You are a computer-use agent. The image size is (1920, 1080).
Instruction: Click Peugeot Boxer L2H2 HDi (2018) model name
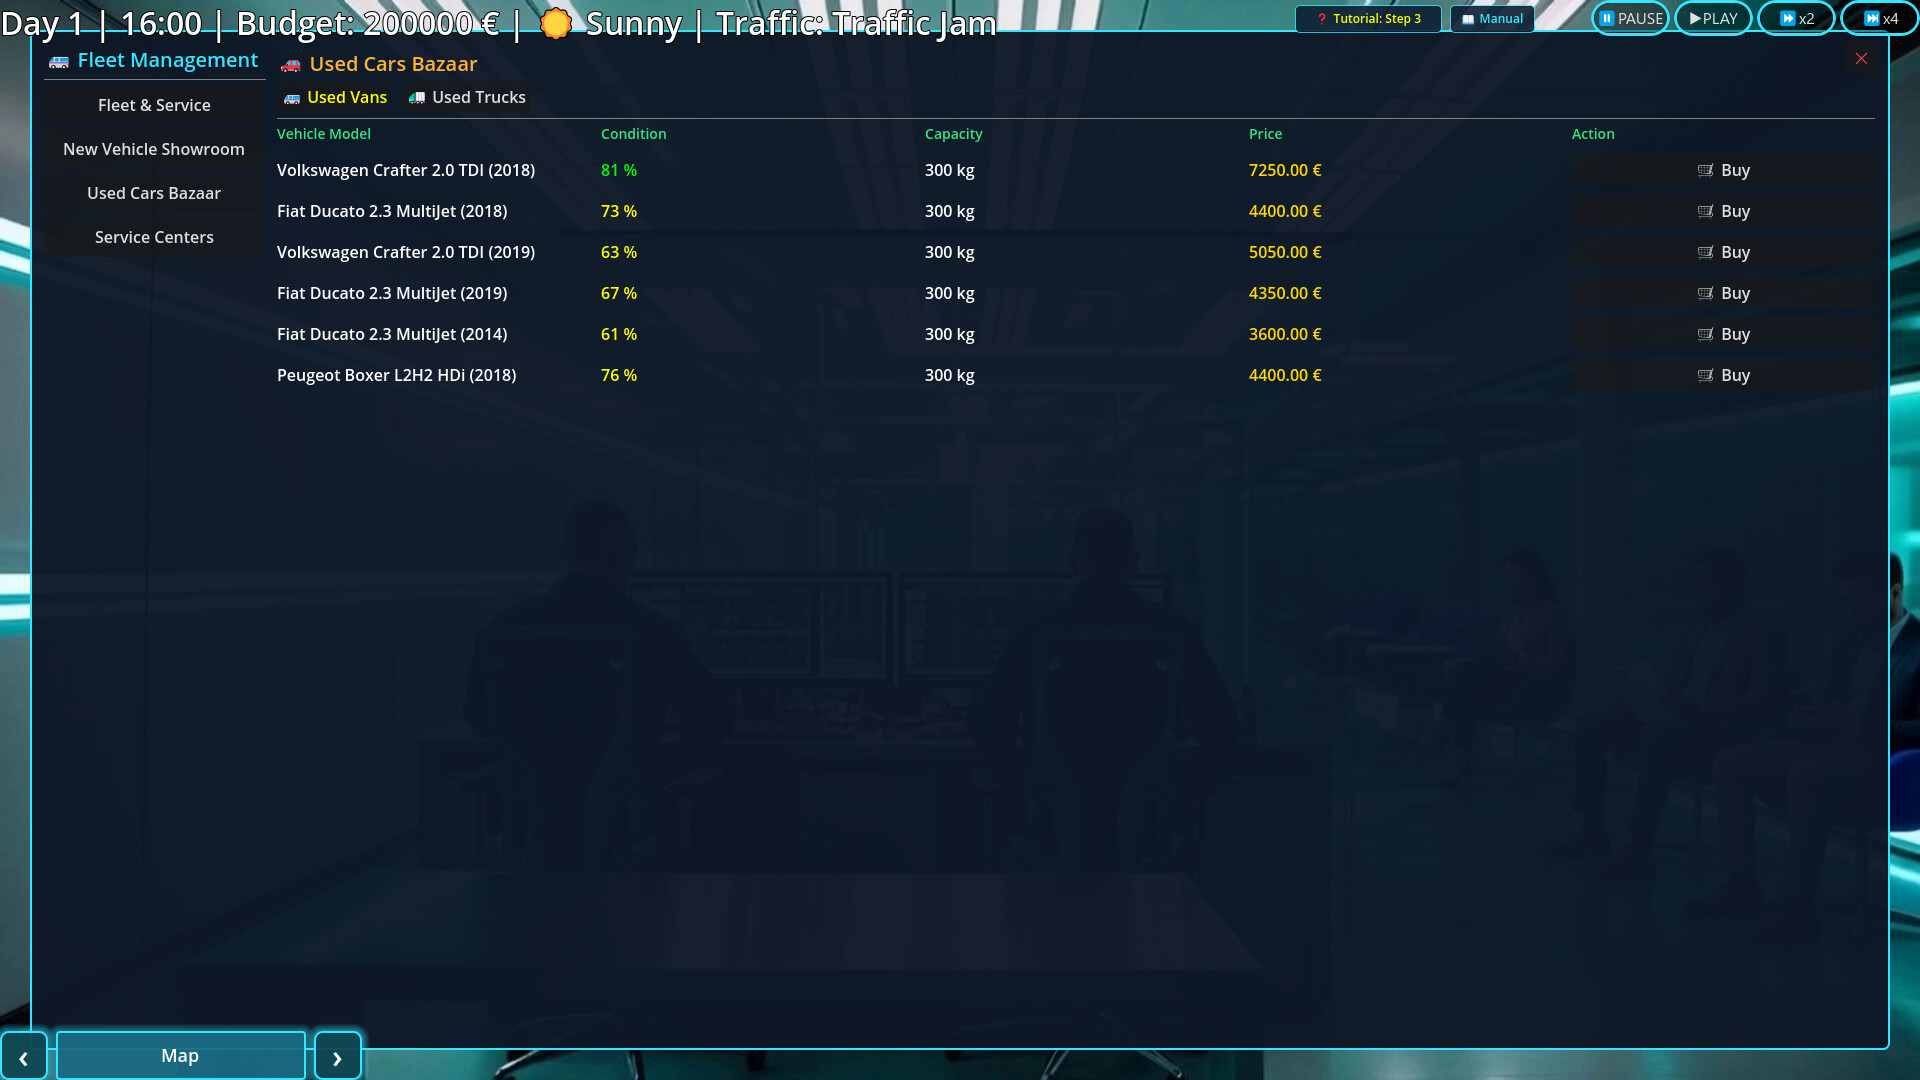(397, 375)
